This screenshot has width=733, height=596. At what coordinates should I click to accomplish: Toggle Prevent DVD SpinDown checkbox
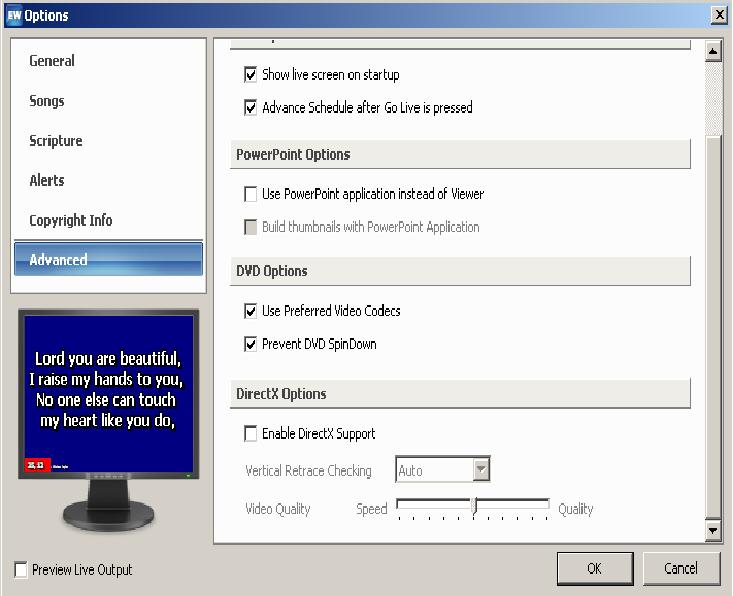(251, 345)
